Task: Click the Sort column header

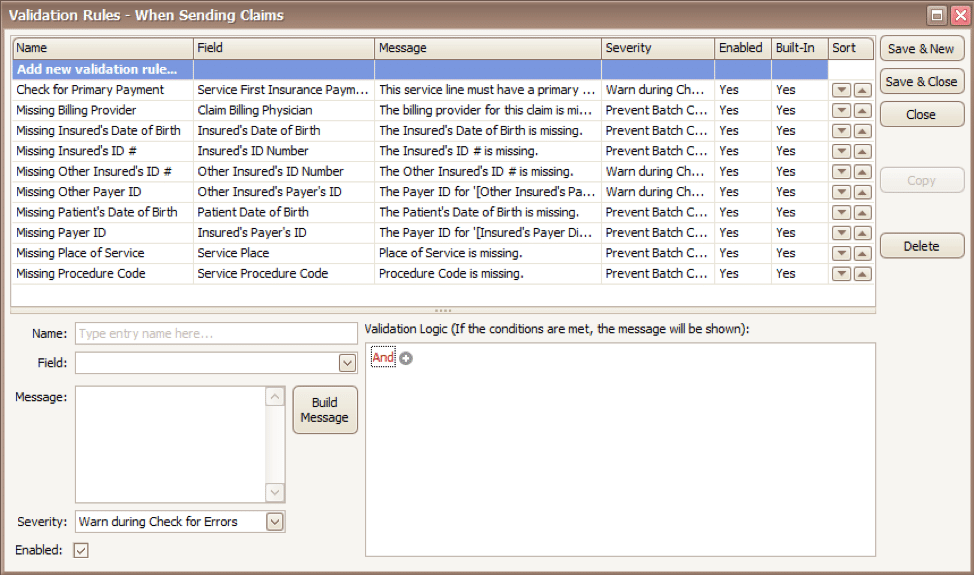Action: [851, 48]
